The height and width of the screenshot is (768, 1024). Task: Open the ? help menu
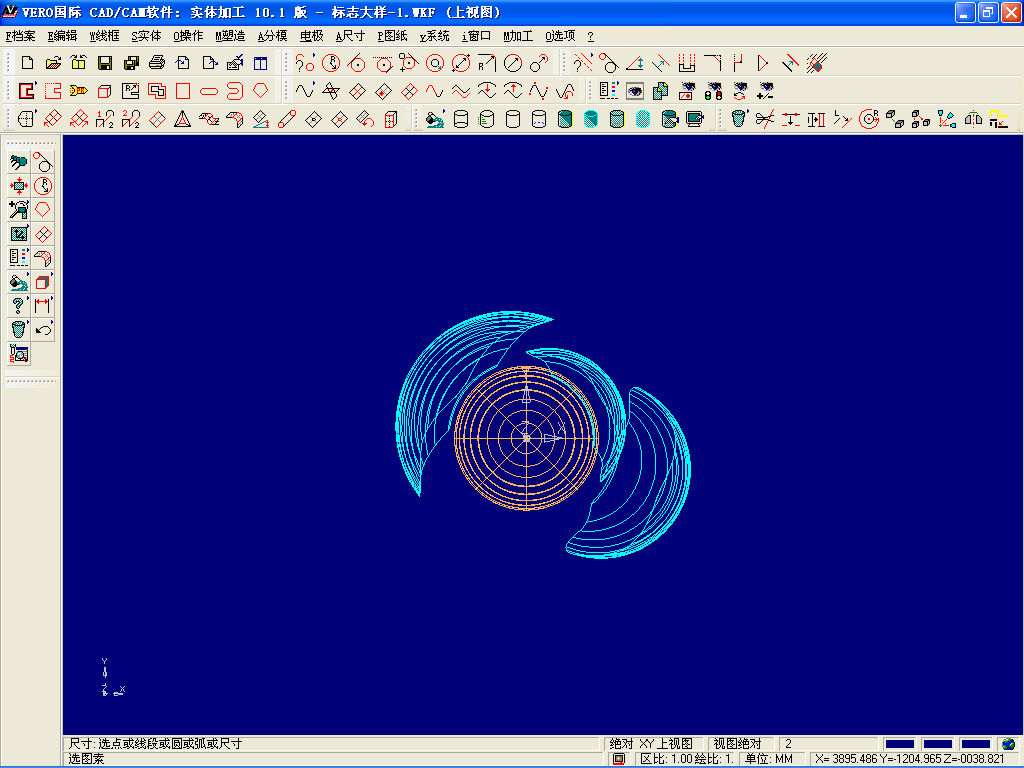coord(590,36)
